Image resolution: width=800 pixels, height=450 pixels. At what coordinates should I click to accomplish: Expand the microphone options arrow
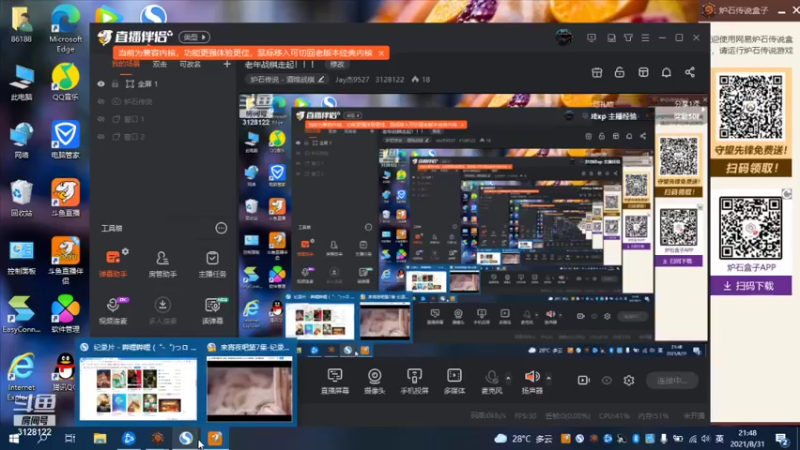[508, 378]
